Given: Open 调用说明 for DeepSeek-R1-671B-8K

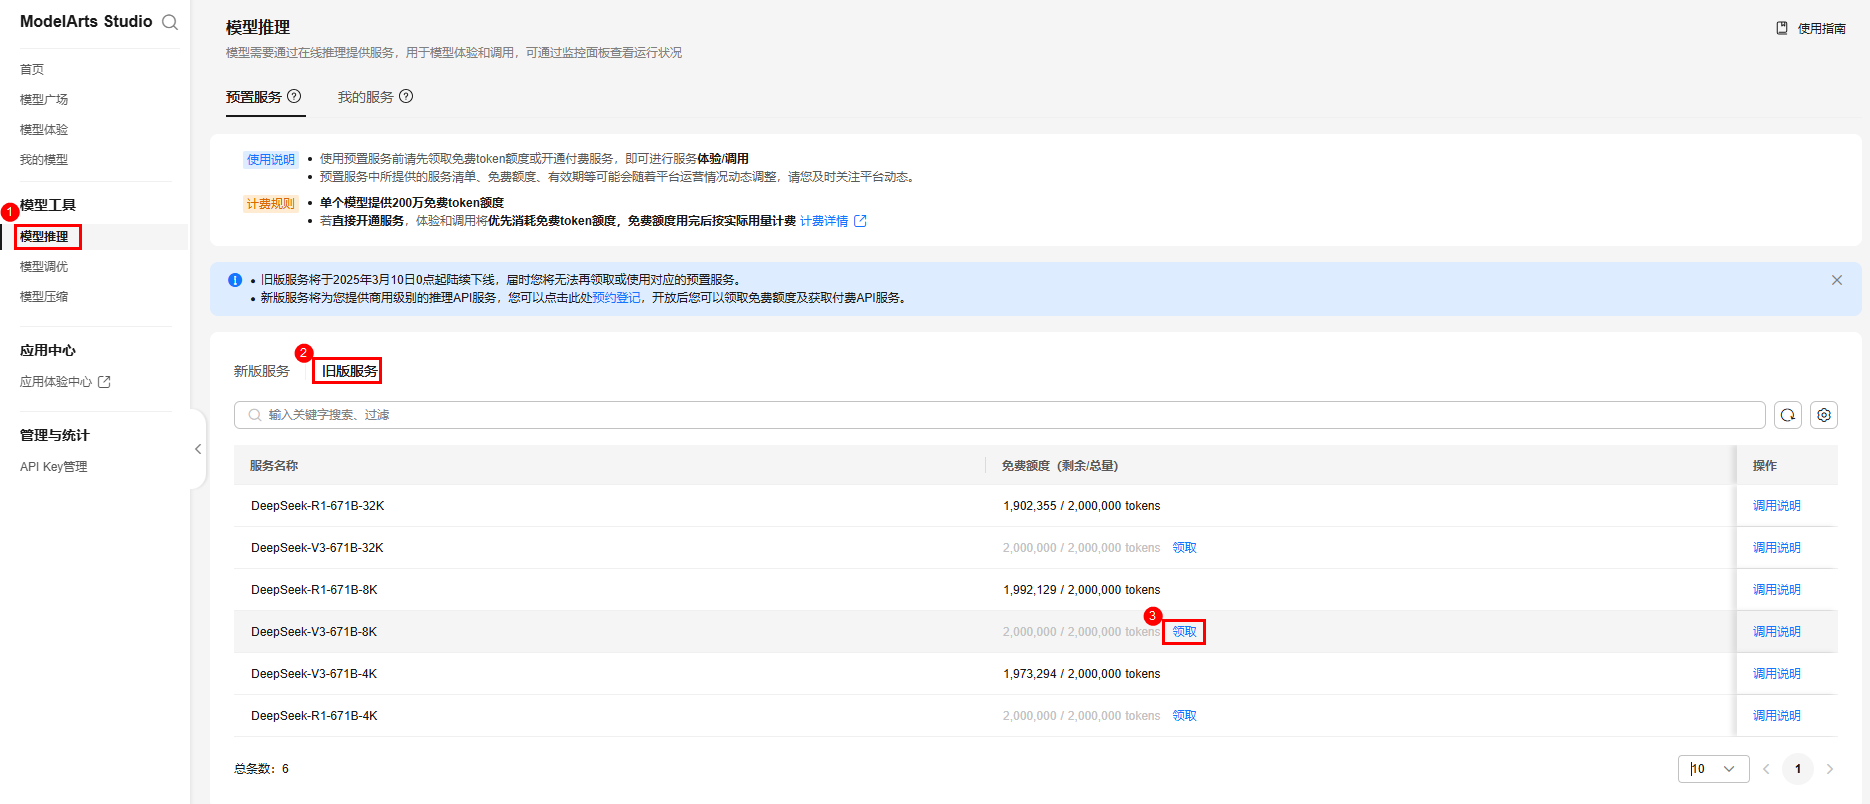Looking at the screenshot, I should [1777, 590].
